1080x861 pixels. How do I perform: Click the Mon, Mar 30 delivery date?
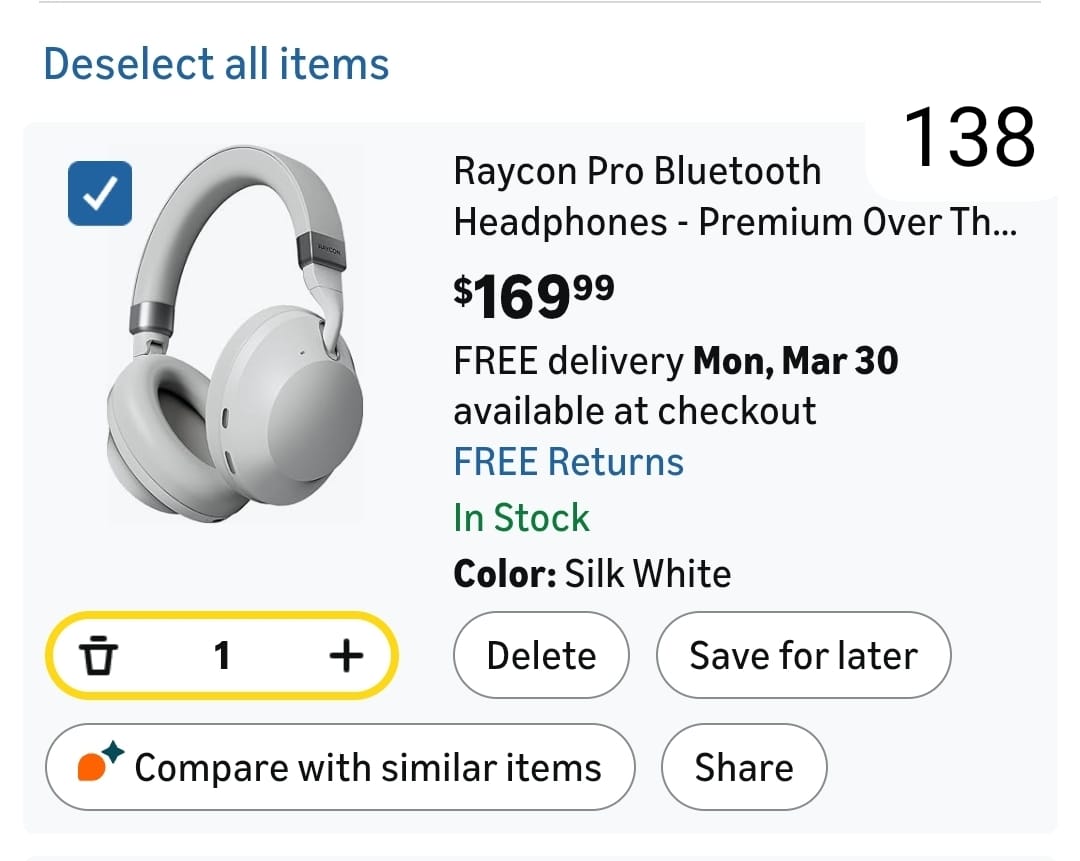click(x=795, y=360)
